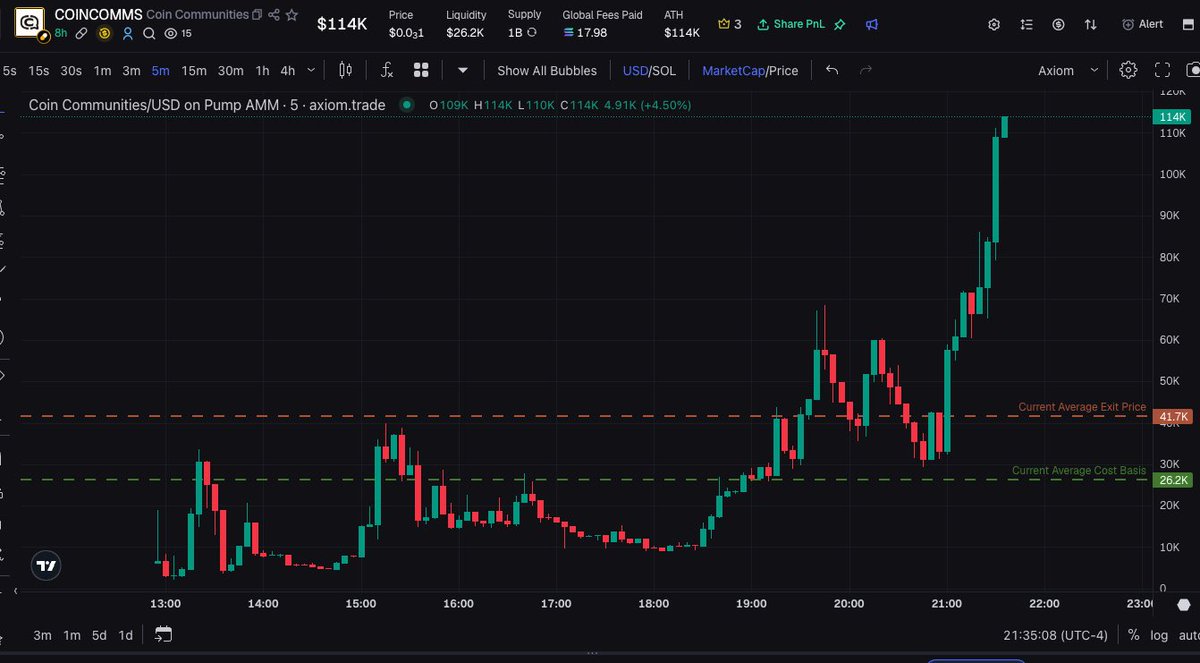Click the 26.2K average cost basis label
Screen dimensions: 1200x663
click(x=1173, y=480)
